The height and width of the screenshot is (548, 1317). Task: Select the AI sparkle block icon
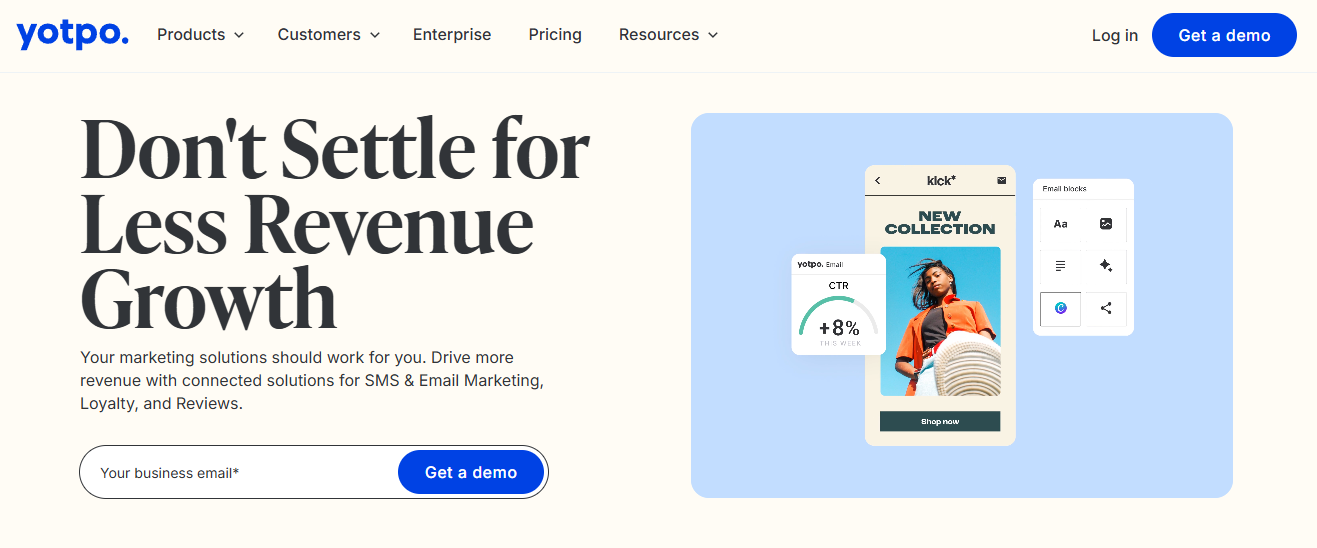[x=1105, y=266]
